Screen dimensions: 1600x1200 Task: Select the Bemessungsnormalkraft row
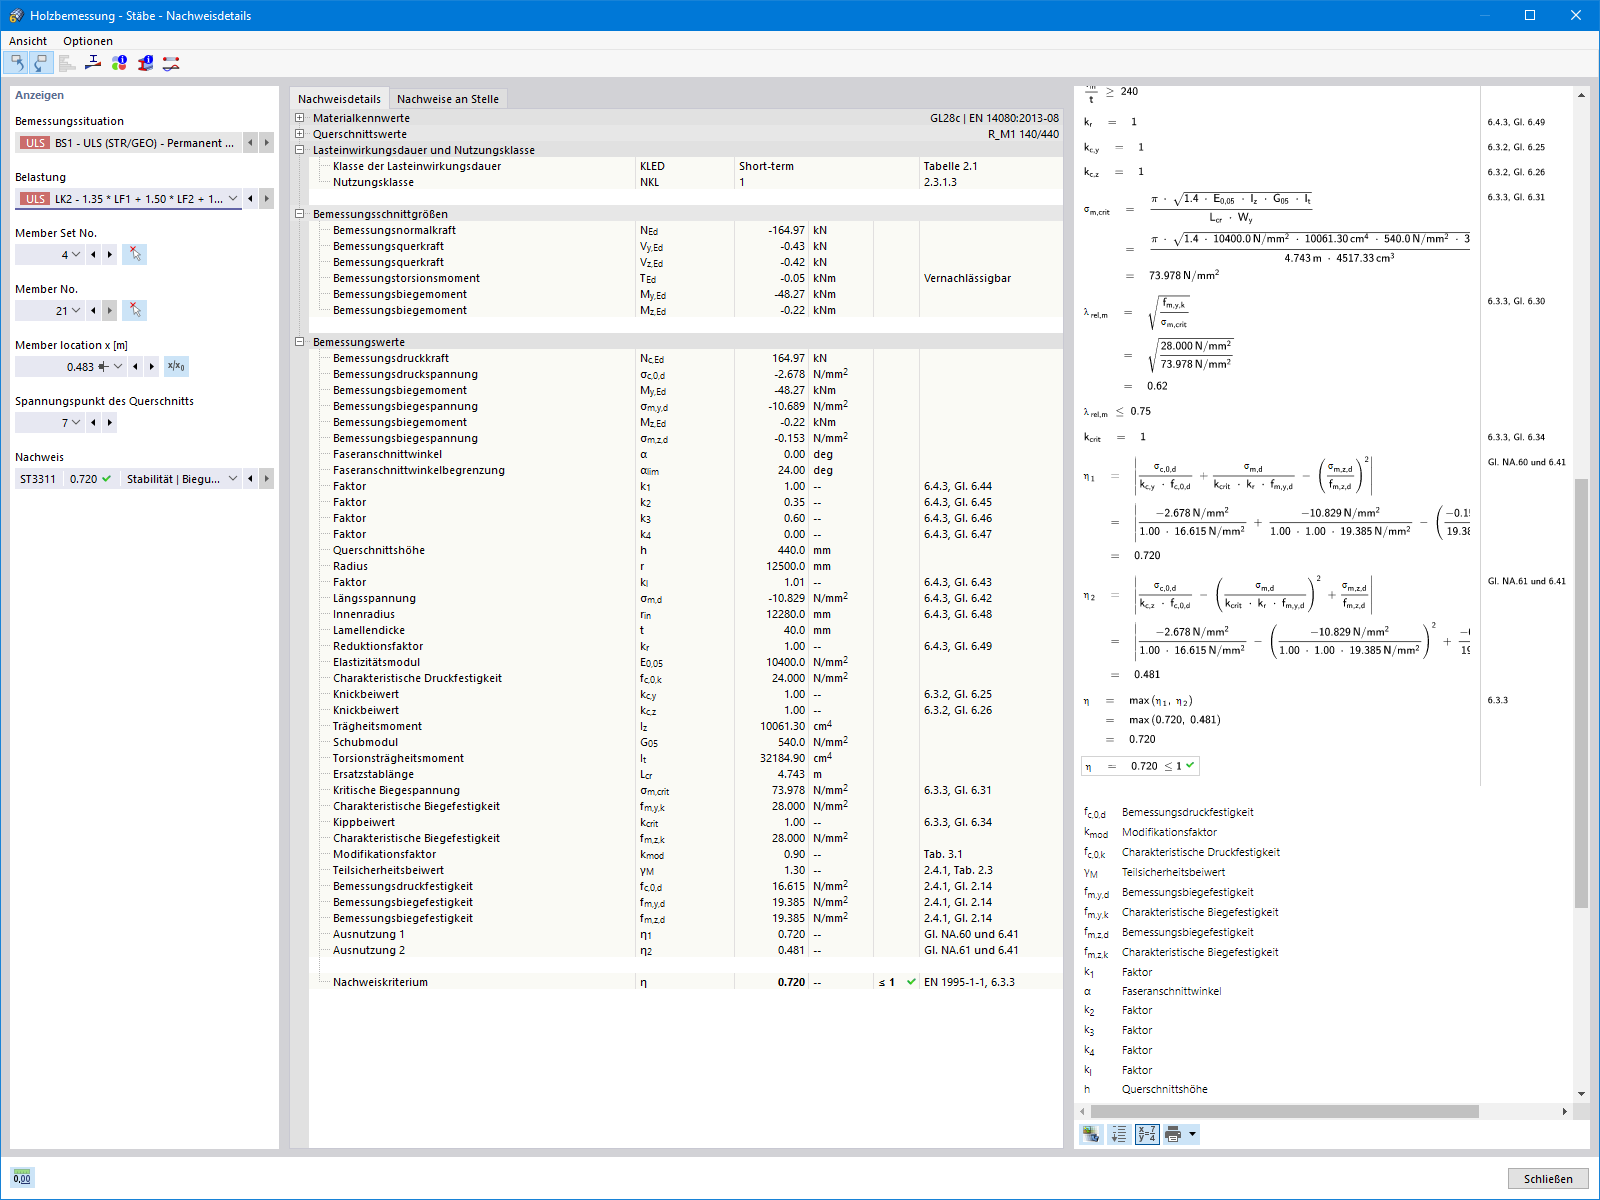[686, 230]
